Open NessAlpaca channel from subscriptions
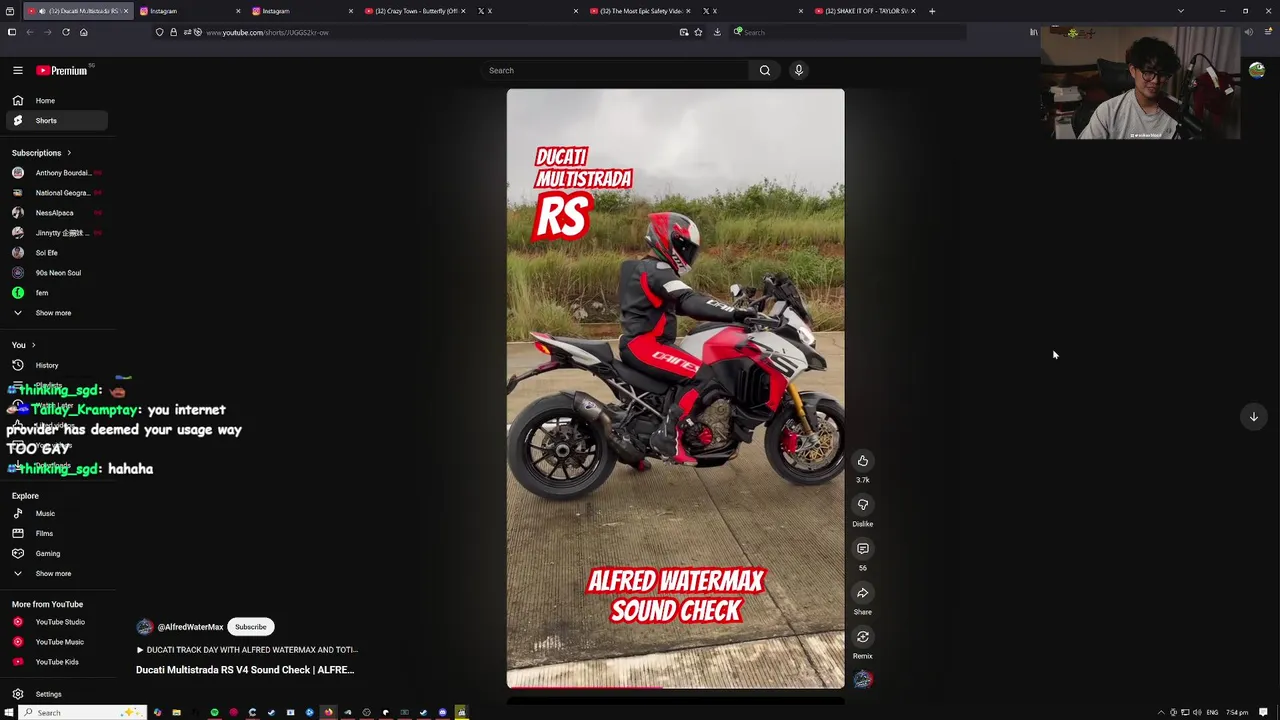Image resolution: width=1280 pixels, height=720 pixels. 57,213
